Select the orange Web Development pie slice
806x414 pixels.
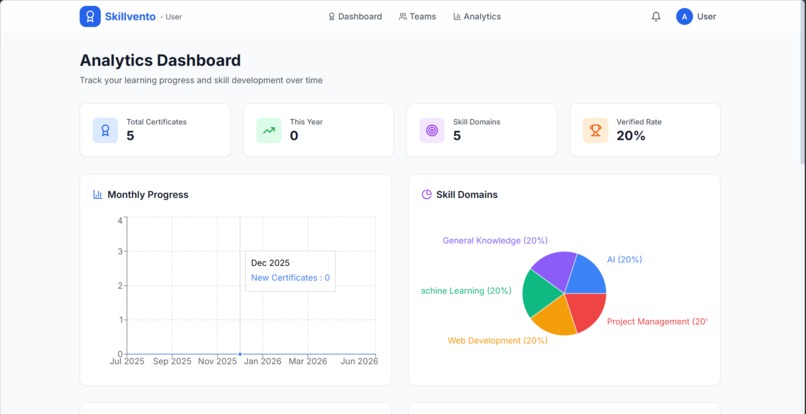click(x=557, y=318)
